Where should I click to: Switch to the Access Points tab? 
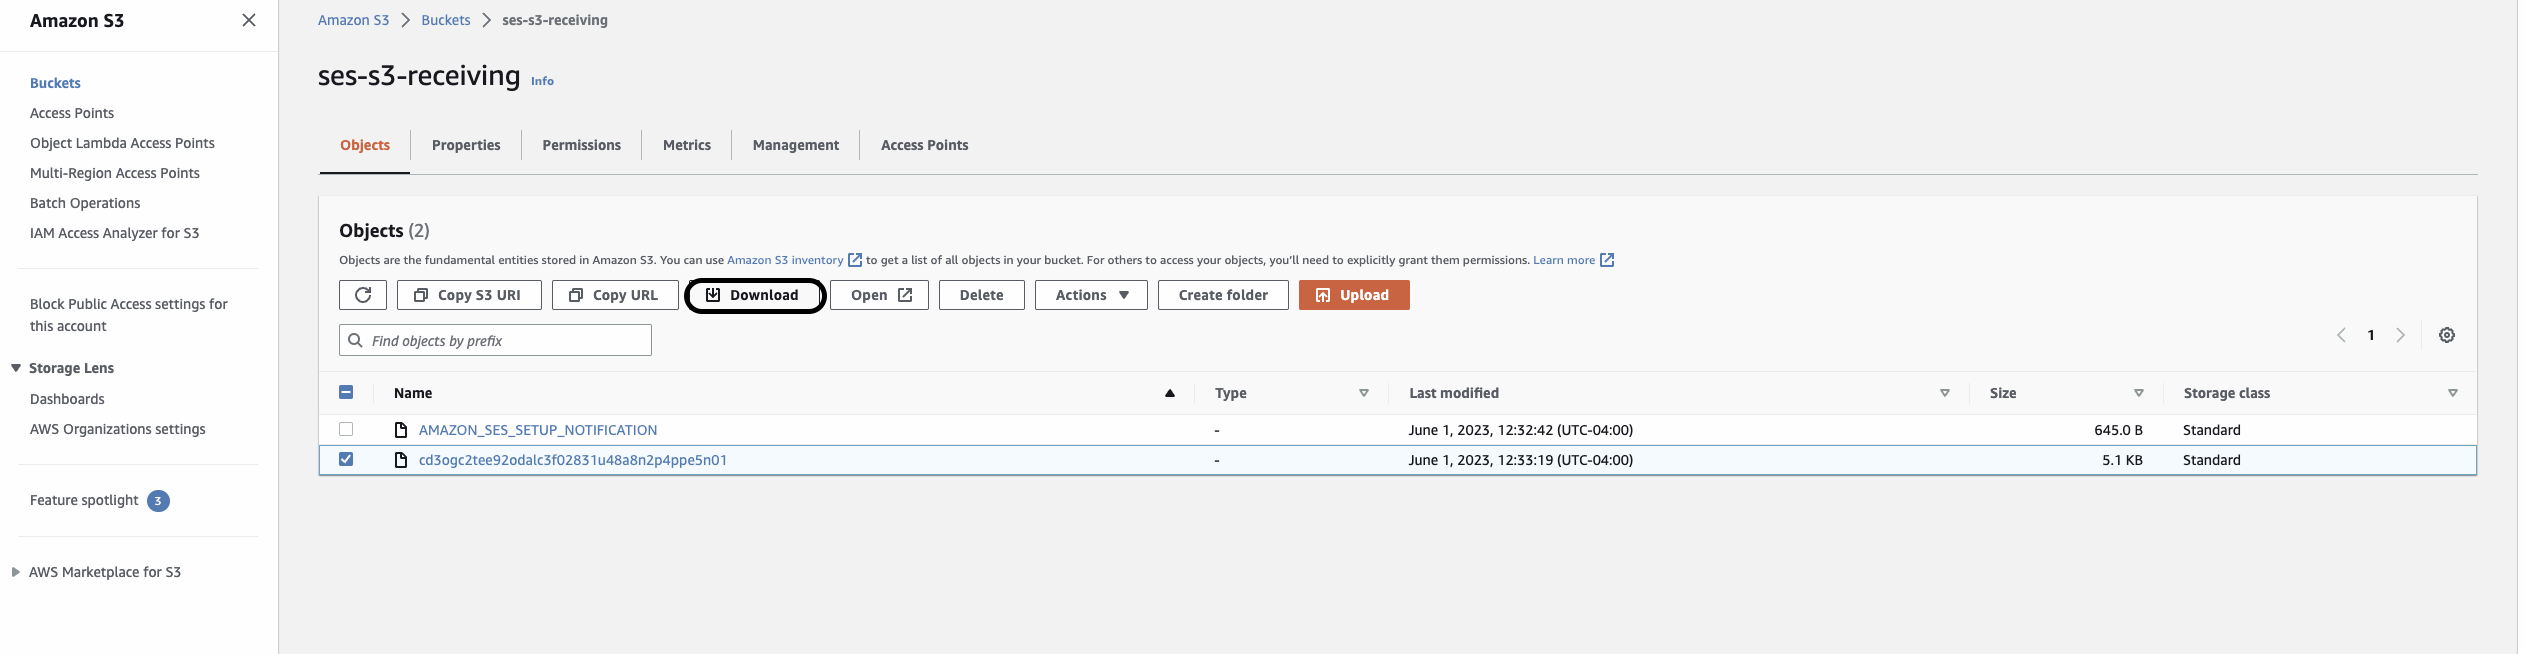point(924,145)
